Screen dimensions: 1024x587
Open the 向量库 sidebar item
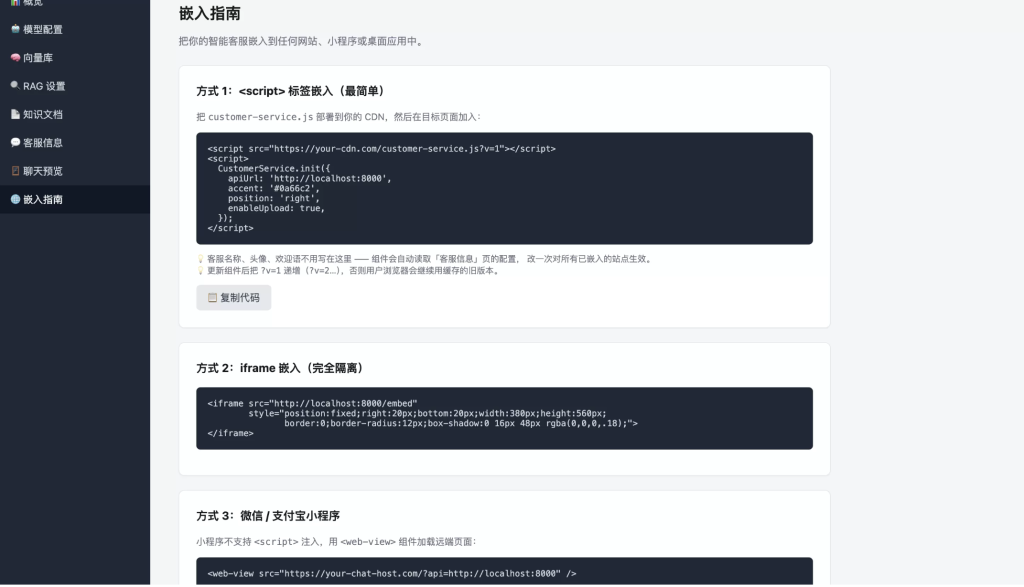(74, 57)
